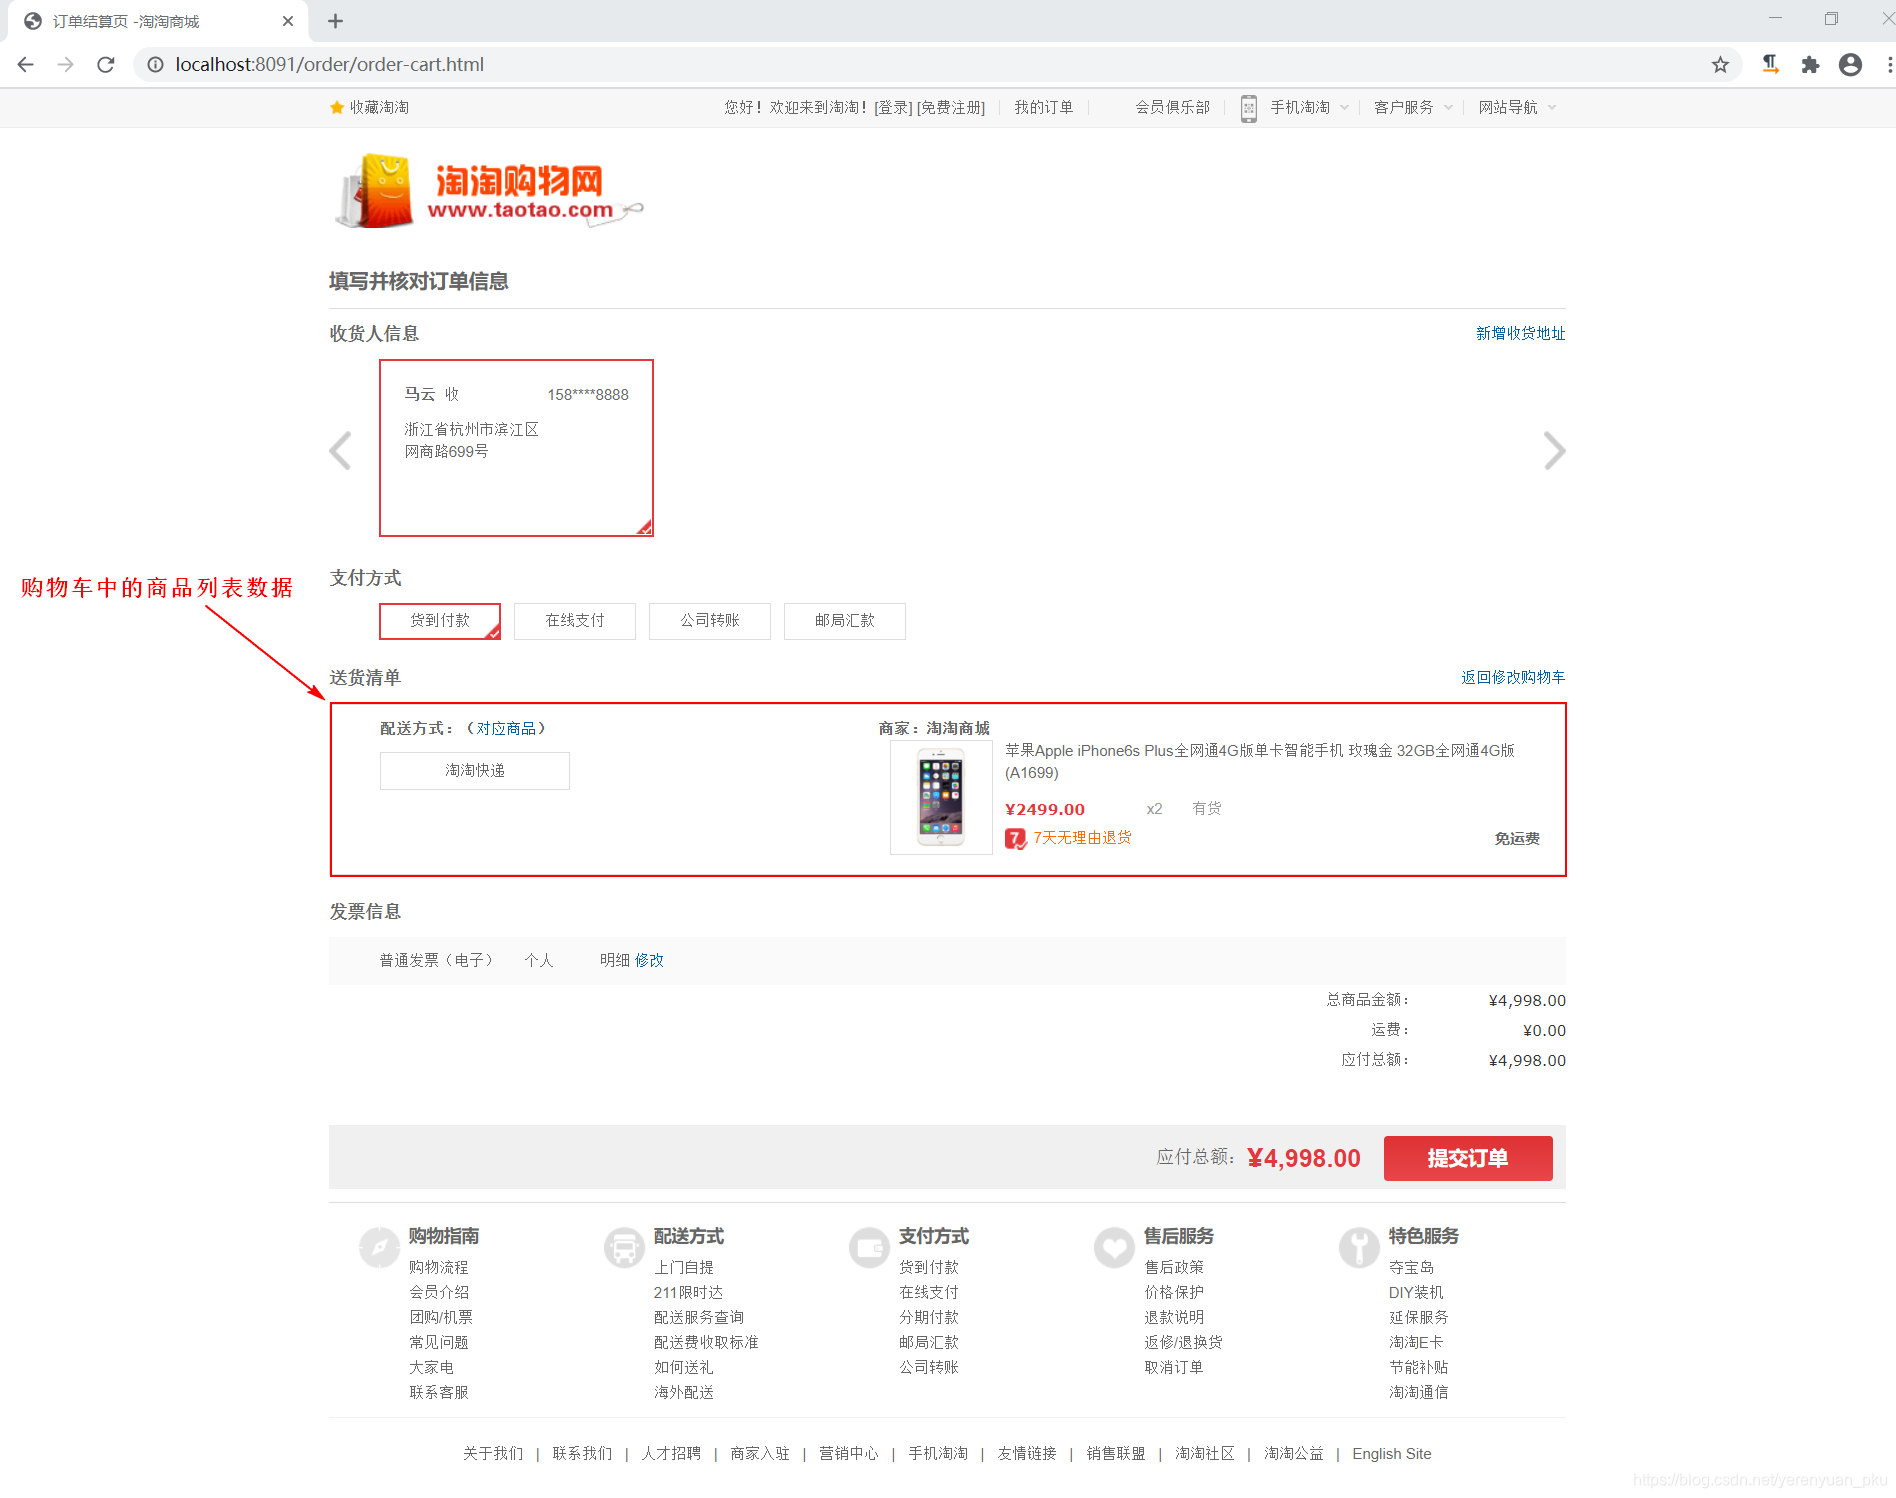Image resolution: width=1896 pixels, height=1498 pixels.
Task: Open the browser extensions puzzle icon
Action: [1810, 64]
